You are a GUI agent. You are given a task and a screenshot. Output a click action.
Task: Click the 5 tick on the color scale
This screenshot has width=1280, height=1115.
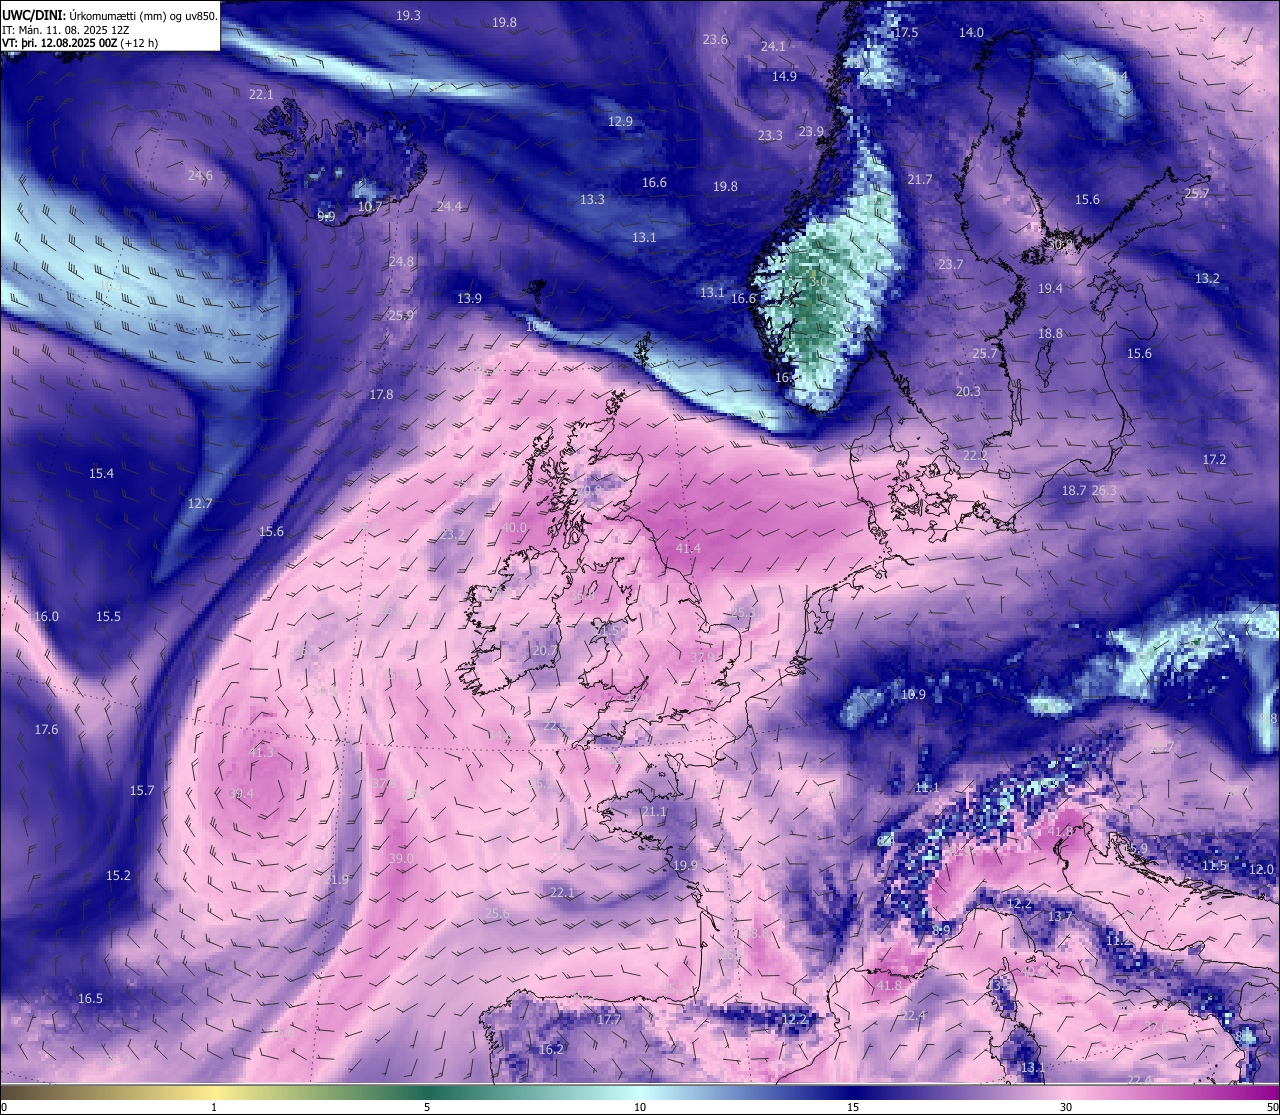point(427,1107)
